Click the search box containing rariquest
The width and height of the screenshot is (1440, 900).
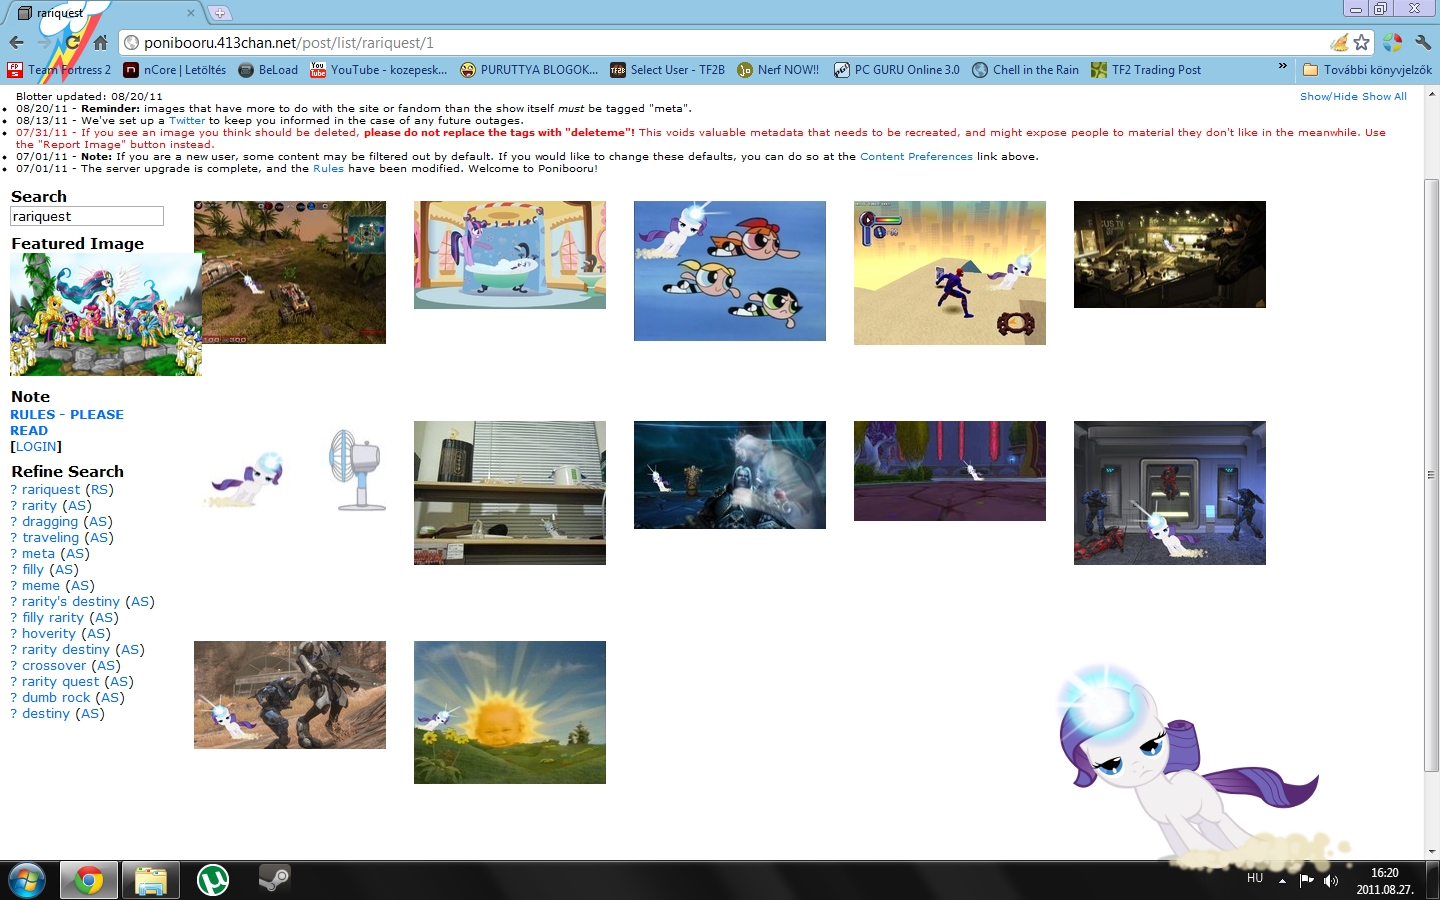87,216
